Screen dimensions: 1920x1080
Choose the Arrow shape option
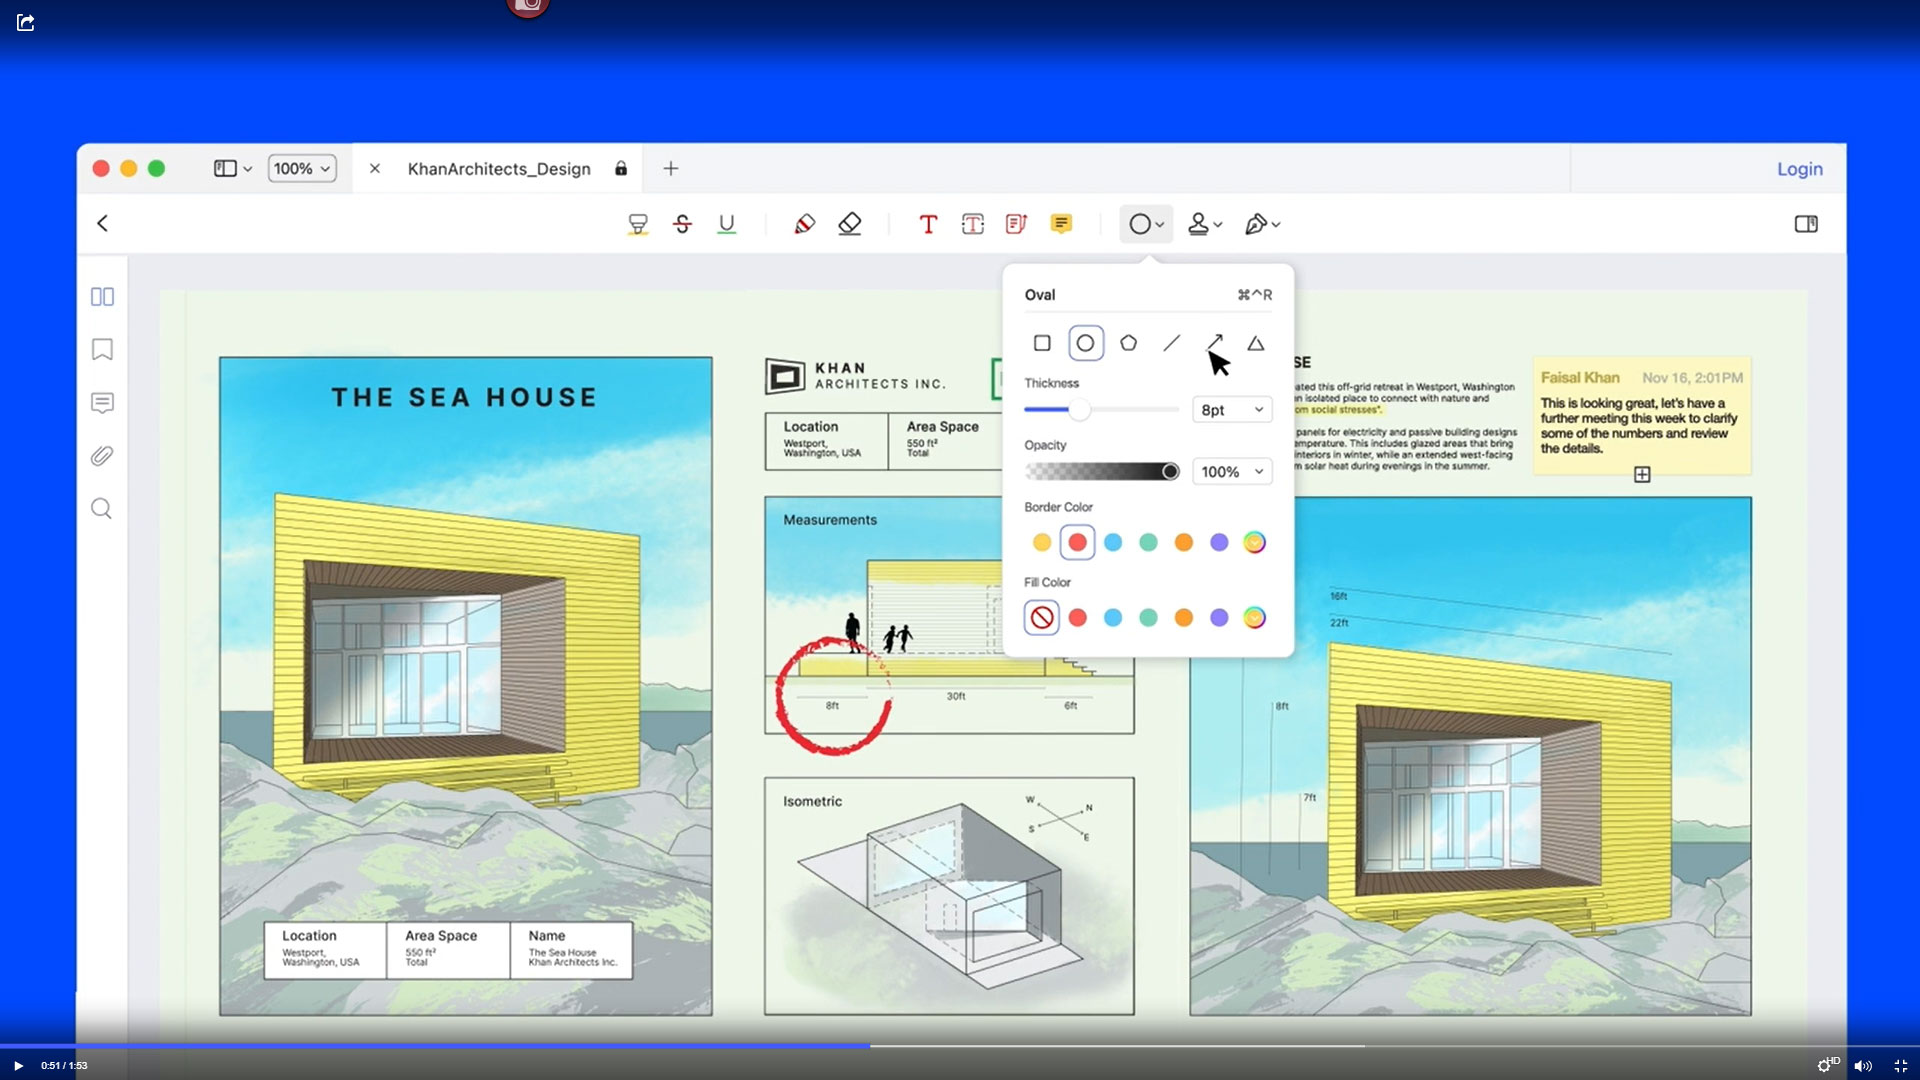pos(1214,343)
